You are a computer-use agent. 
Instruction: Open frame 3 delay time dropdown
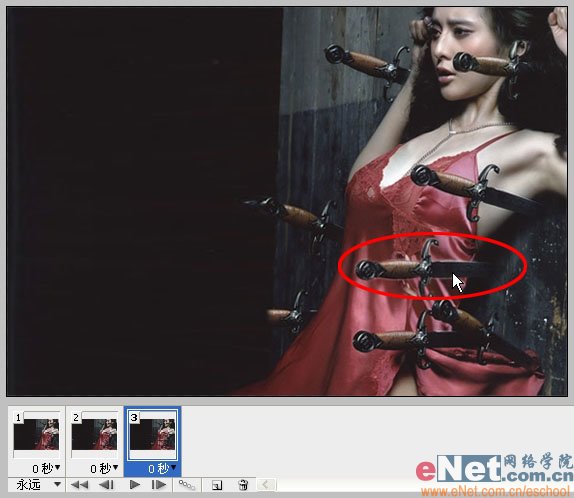pyautogui.click(x=162, y=468)
